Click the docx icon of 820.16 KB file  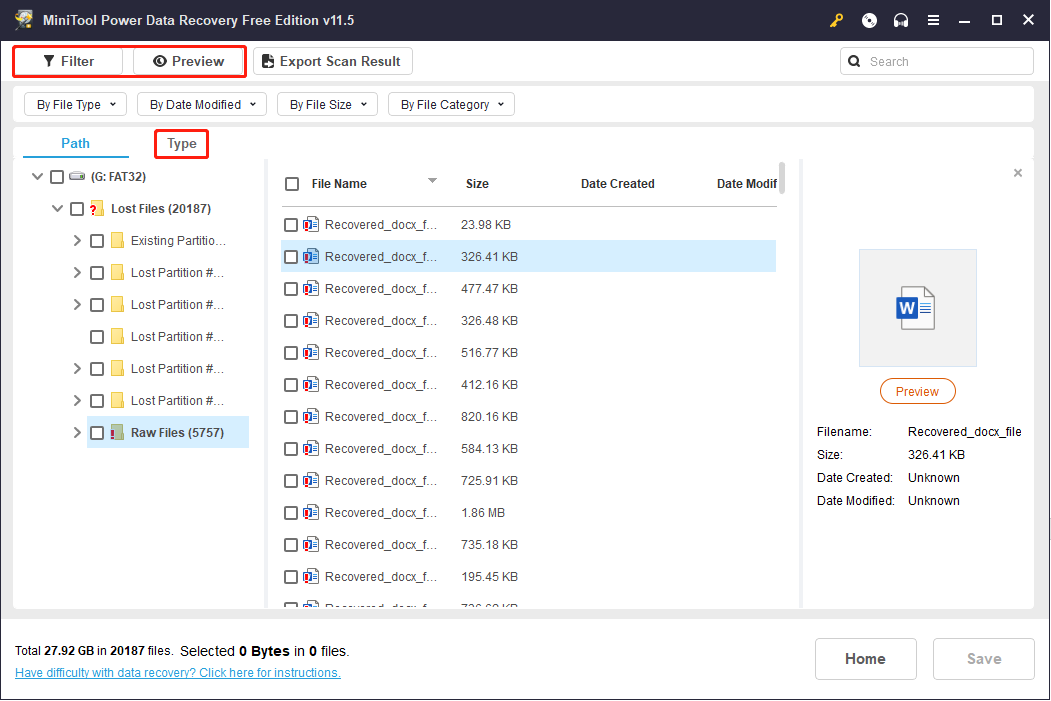(310, 417)
